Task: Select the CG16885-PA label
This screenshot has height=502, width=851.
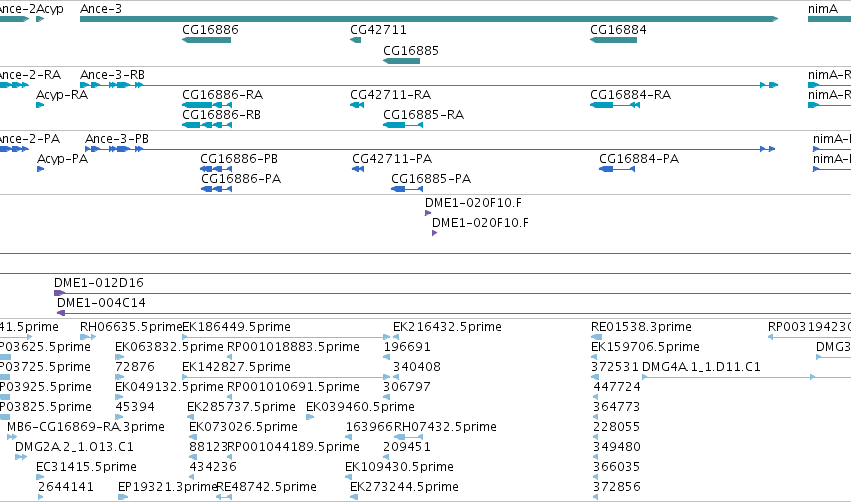Action: [431, 179]
